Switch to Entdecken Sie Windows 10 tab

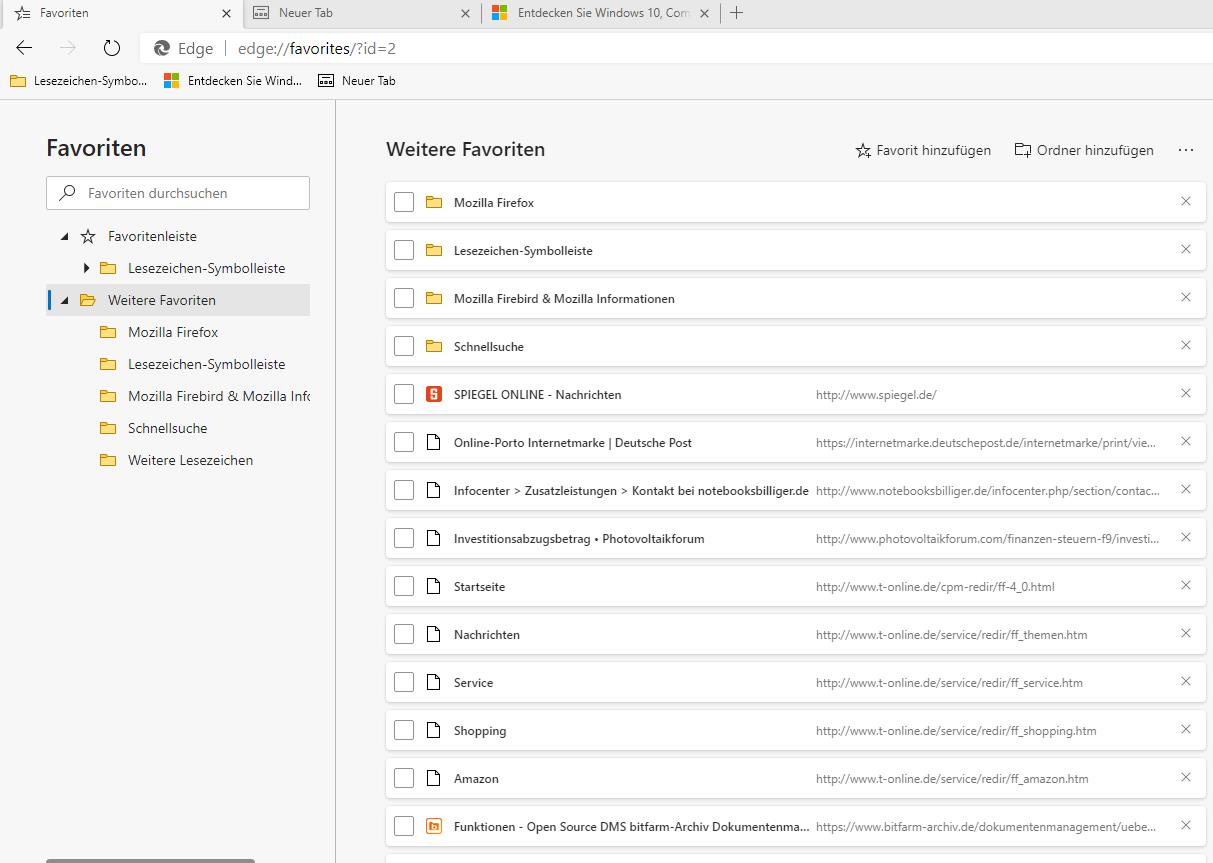coord(600,13)
